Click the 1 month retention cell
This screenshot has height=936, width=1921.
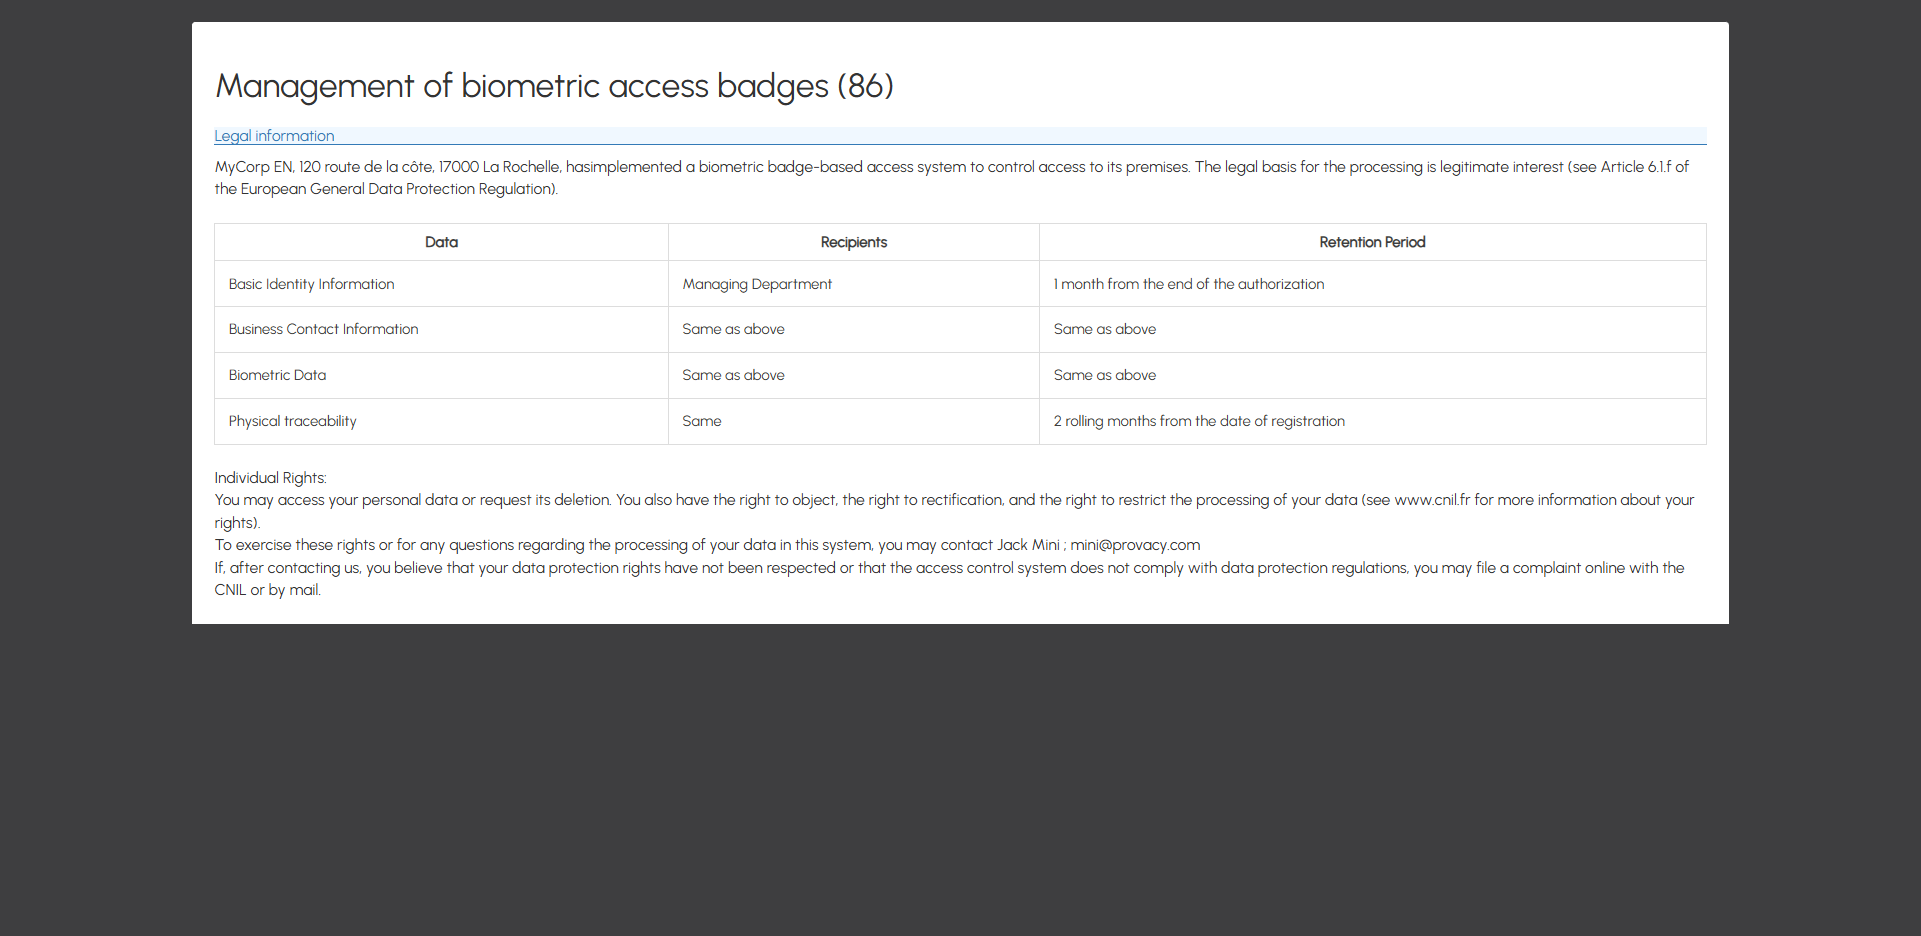coord(1372,284)
